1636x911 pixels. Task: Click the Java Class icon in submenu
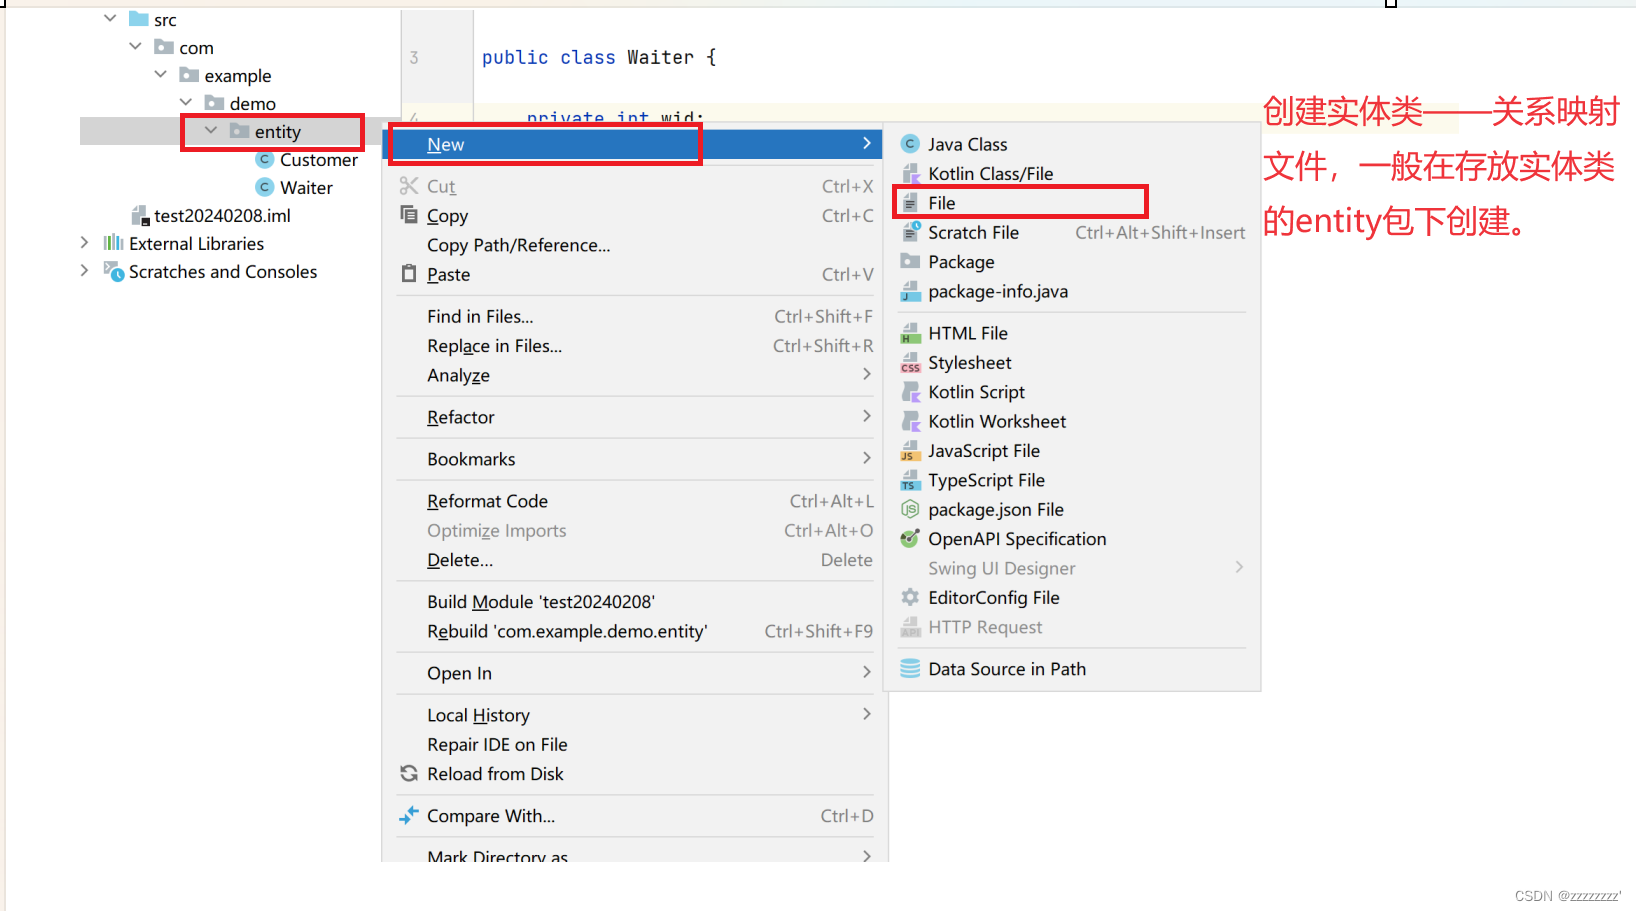click(x=910, y=144)
